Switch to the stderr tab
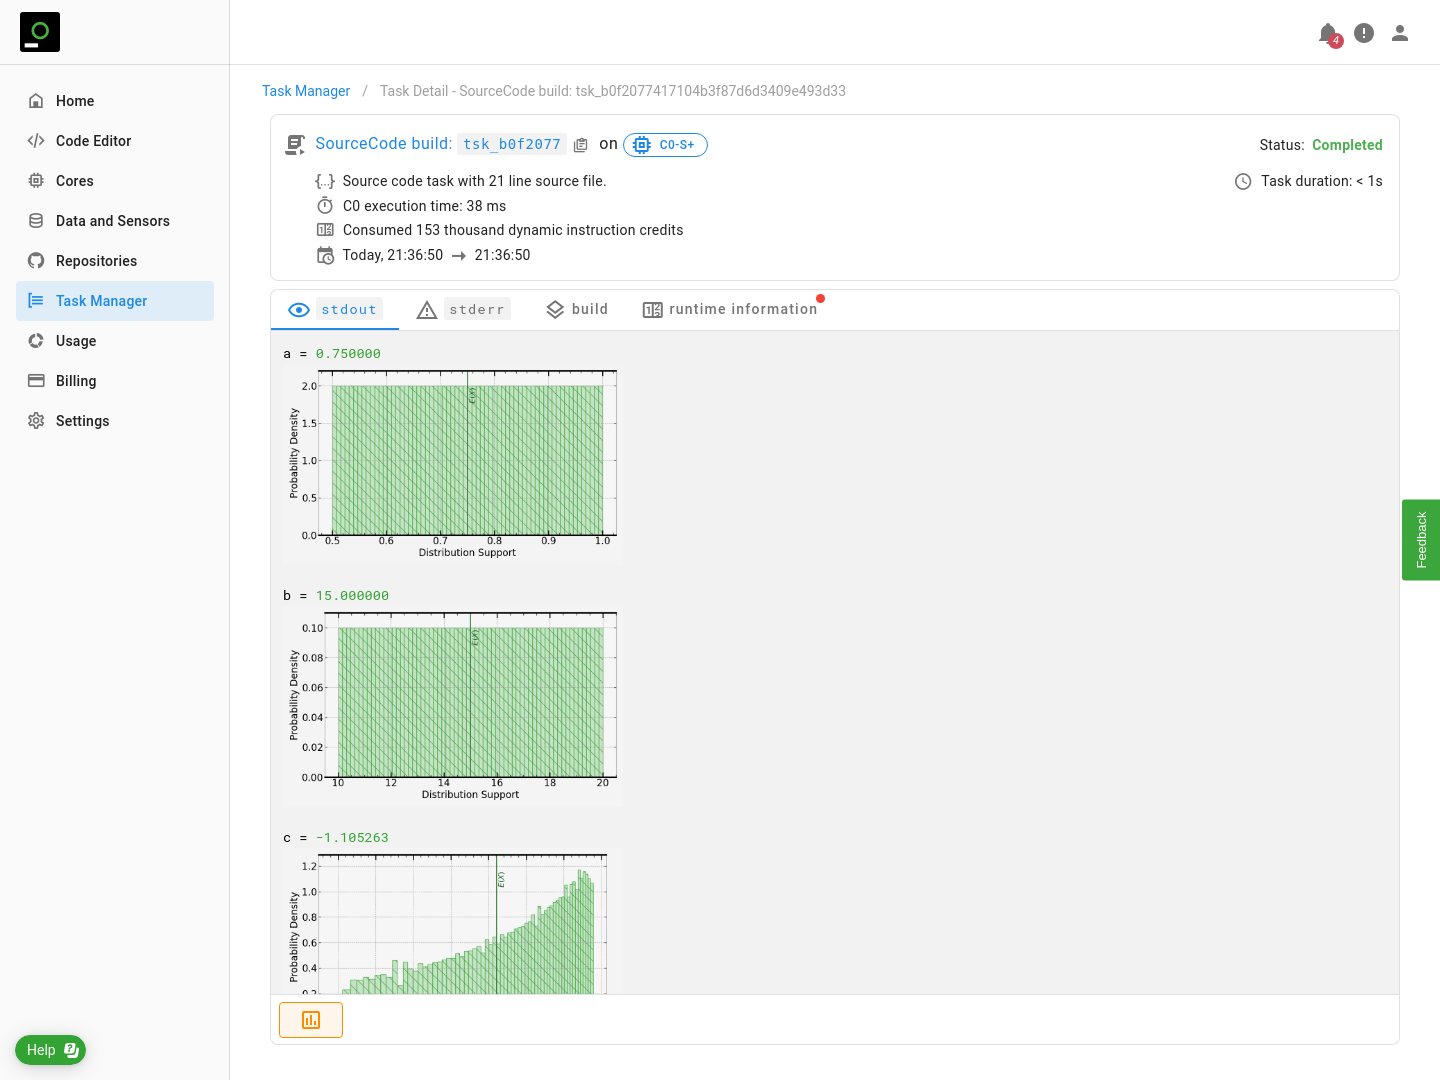The height and width of the screenshot is (1080, 1440). pyautogui.click(x=463, y=310)
